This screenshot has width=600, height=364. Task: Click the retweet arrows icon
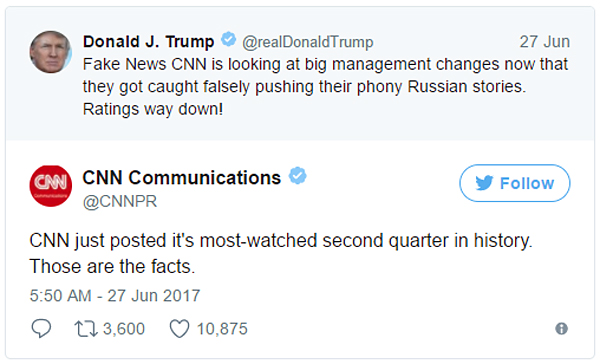pos(86,329)
